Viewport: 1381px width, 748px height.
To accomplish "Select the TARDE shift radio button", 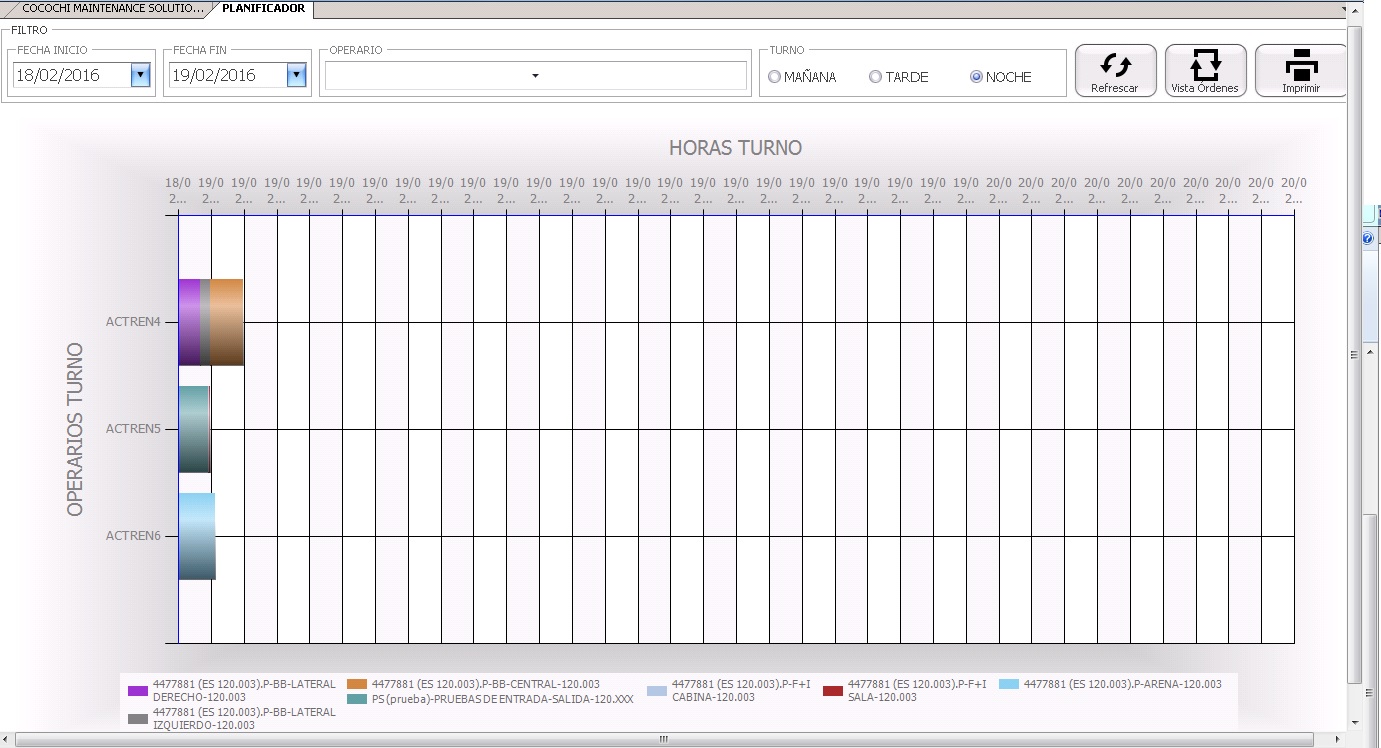I will pyautogui.click(x=876, y=77).
